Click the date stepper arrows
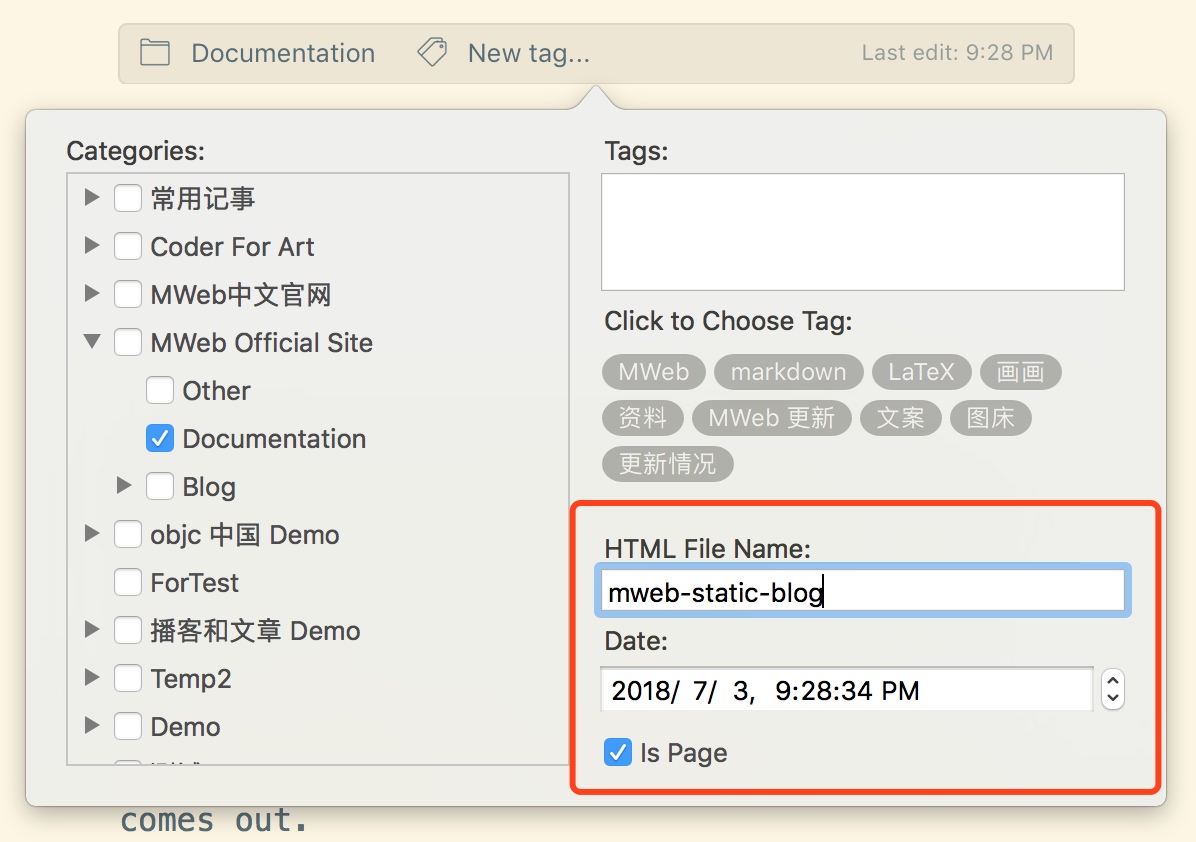 pos(1112,690)
